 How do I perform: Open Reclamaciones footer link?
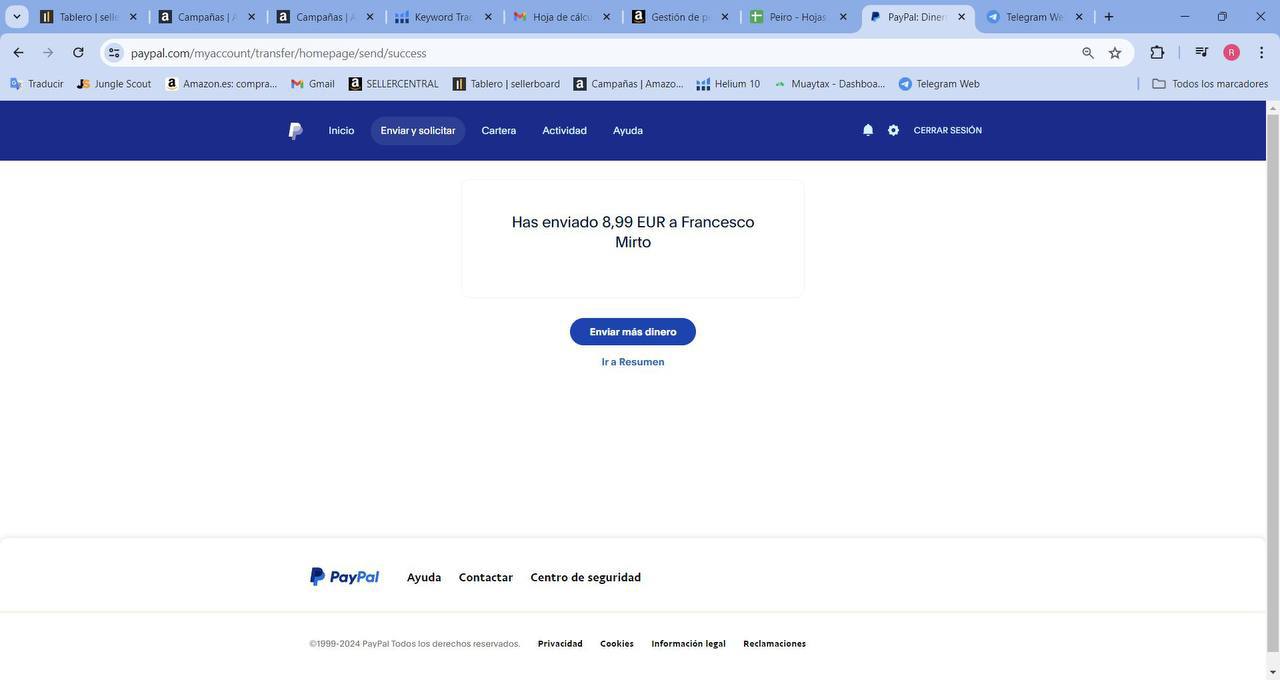point(774,644)
